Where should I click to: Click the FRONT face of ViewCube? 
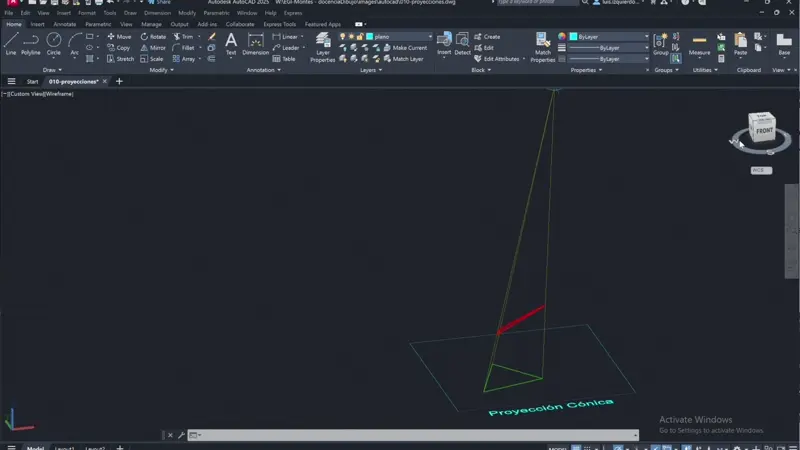pos(764,131)
